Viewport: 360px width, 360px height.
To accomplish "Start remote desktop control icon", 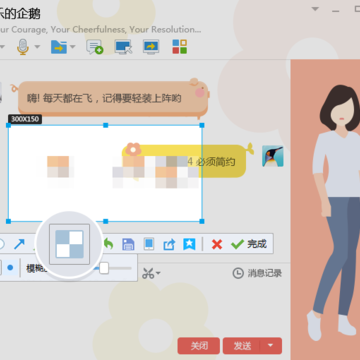I will (123, 47).
